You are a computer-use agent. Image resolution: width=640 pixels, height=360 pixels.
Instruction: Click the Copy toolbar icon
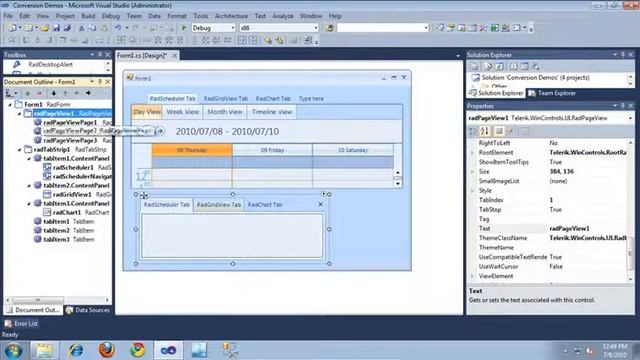pyautogui.click(x=92, y=28)
